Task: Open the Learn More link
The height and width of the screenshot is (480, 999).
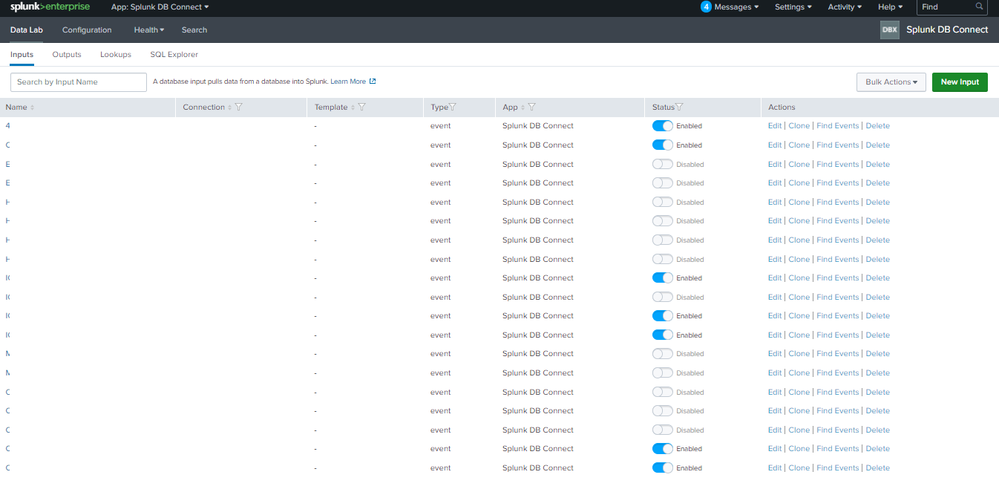Action: click(x=348, y=82)
